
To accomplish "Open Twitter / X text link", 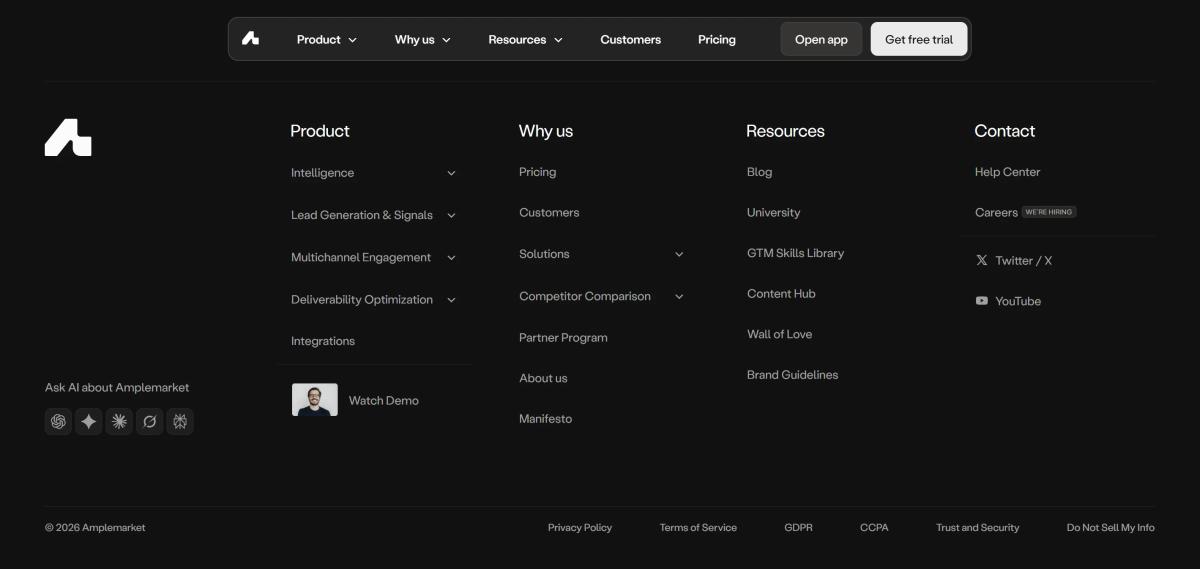I will pos(1023,260).
